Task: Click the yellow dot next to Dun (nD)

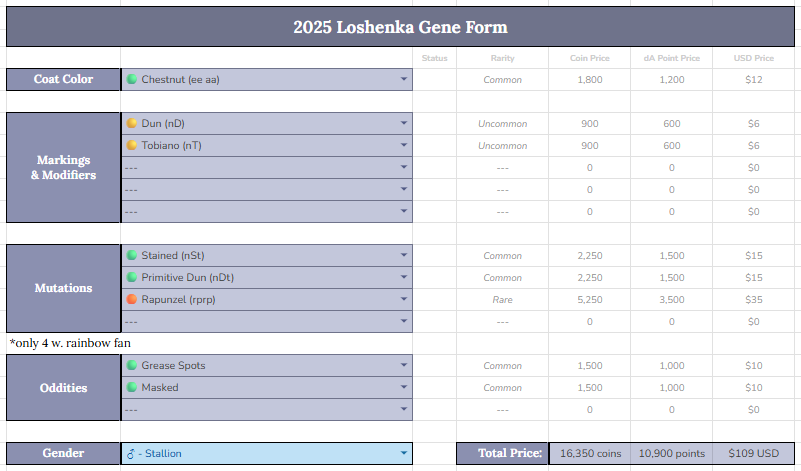Action: tap(132, 123)
